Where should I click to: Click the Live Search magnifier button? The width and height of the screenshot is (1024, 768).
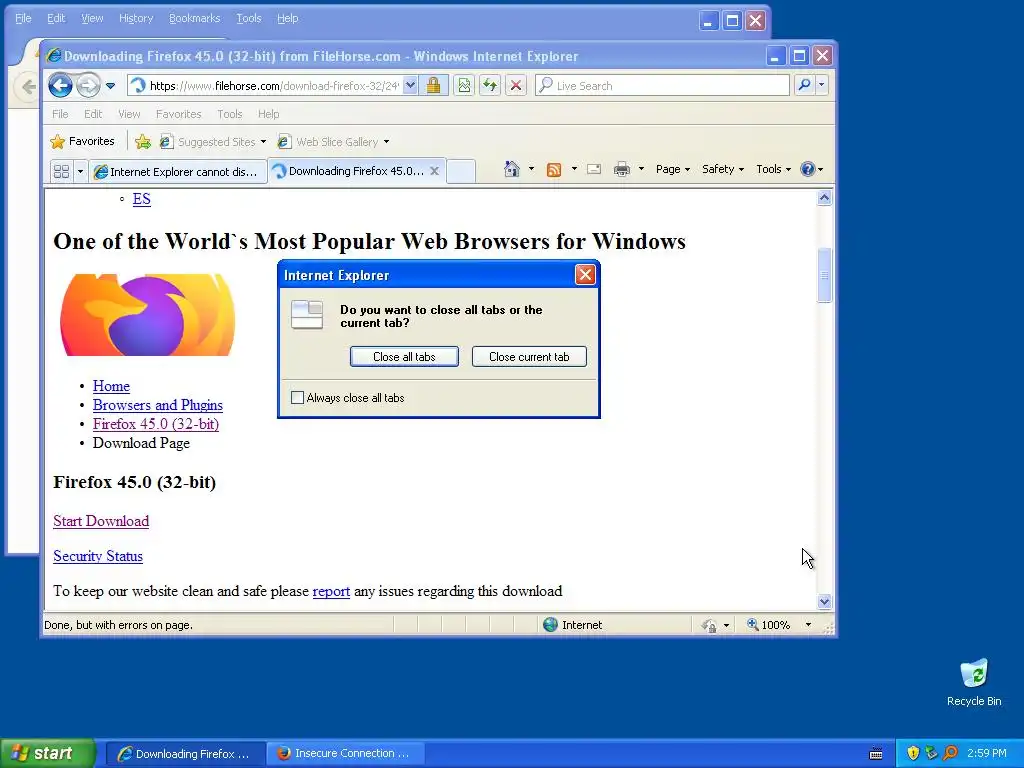coord(805,85)
